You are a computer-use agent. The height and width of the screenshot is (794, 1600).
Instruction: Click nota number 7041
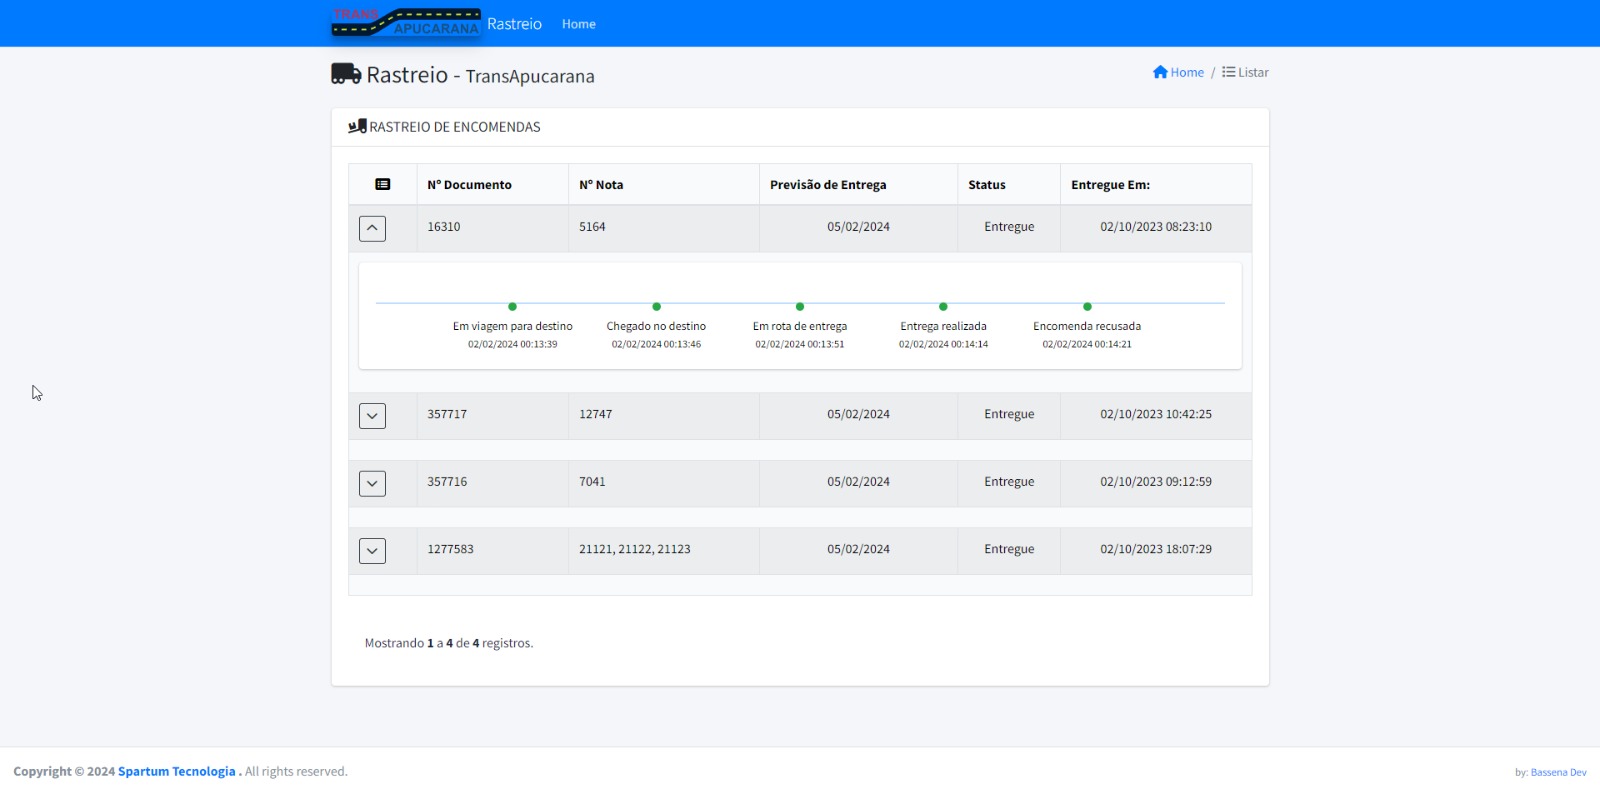pos(592,482)
